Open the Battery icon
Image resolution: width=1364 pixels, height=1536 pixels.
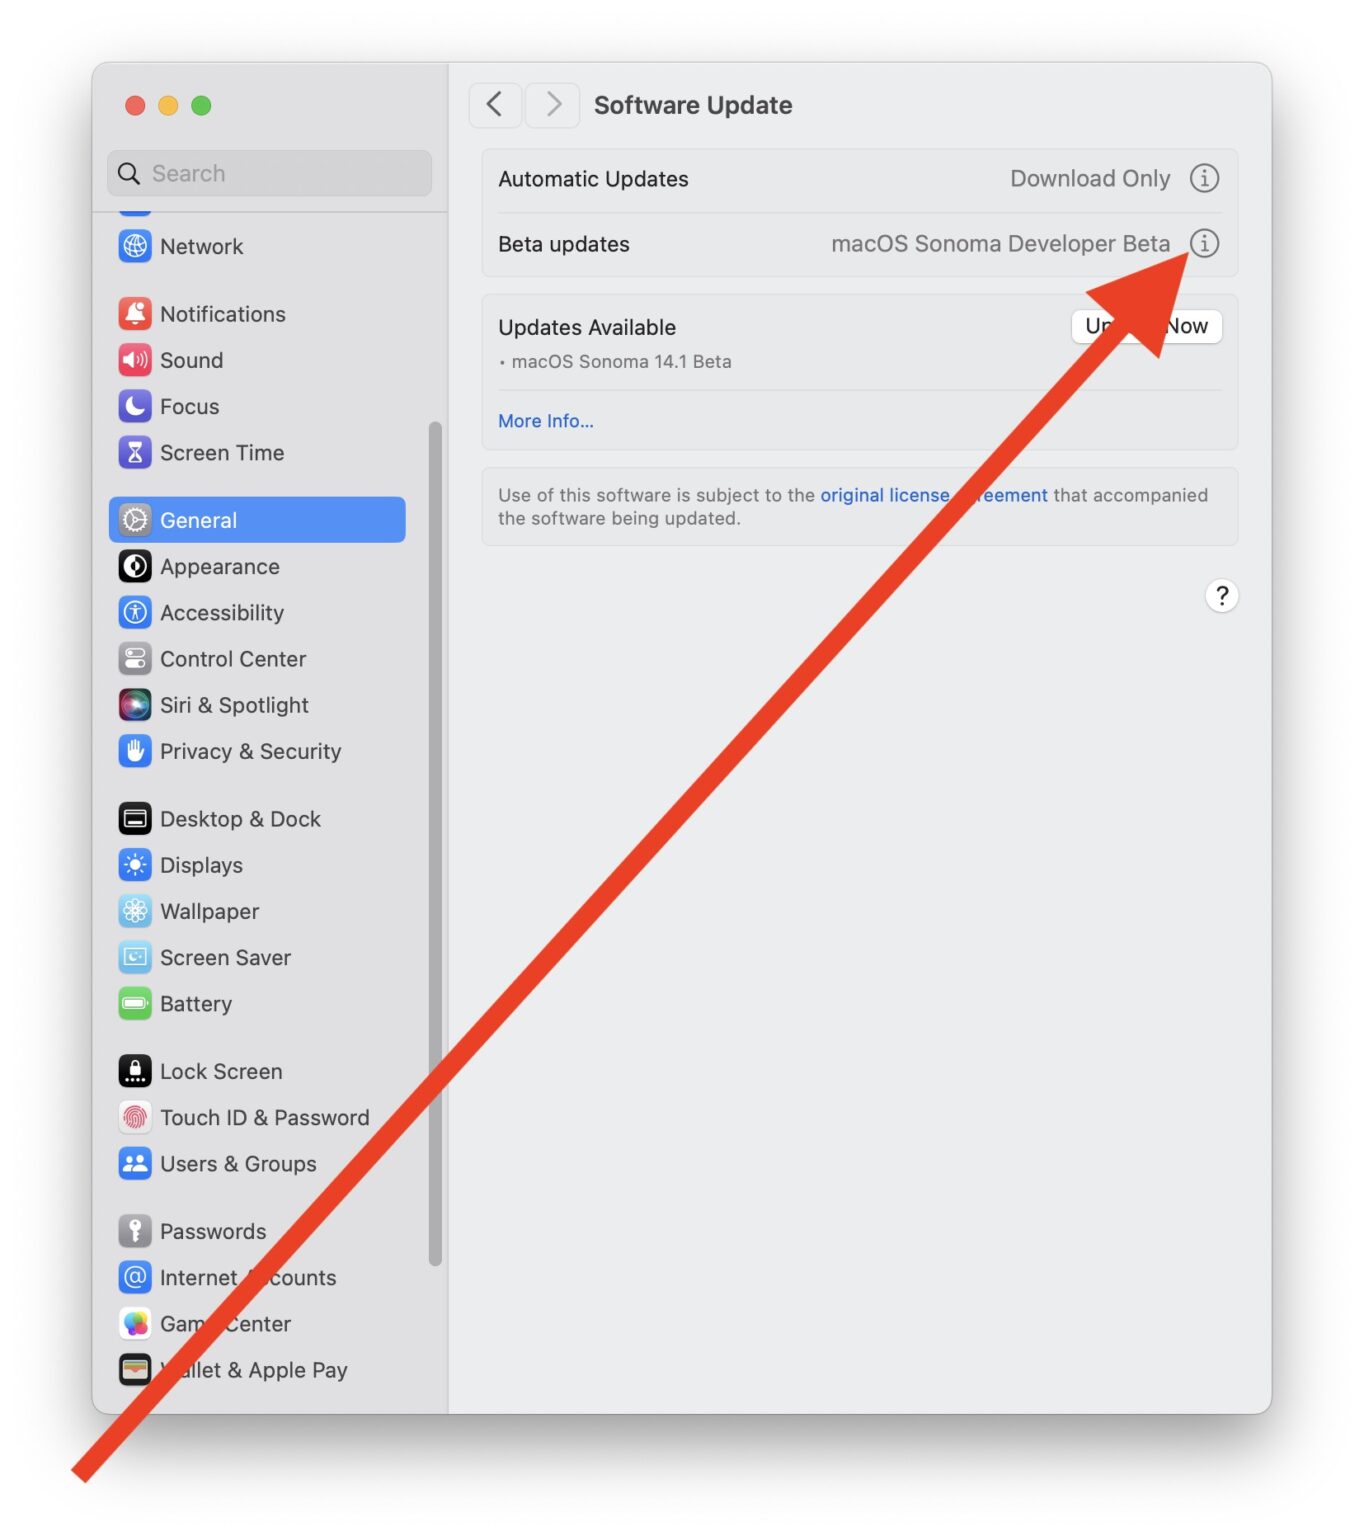135,1004
